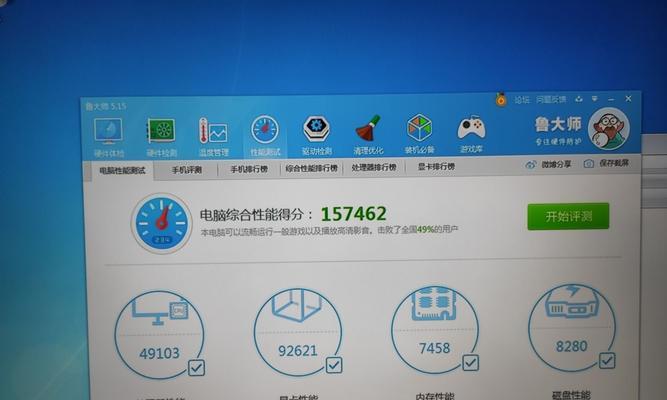
Task: Open 装机必备 essential software cube icon
Action: (x=419, y=134)
